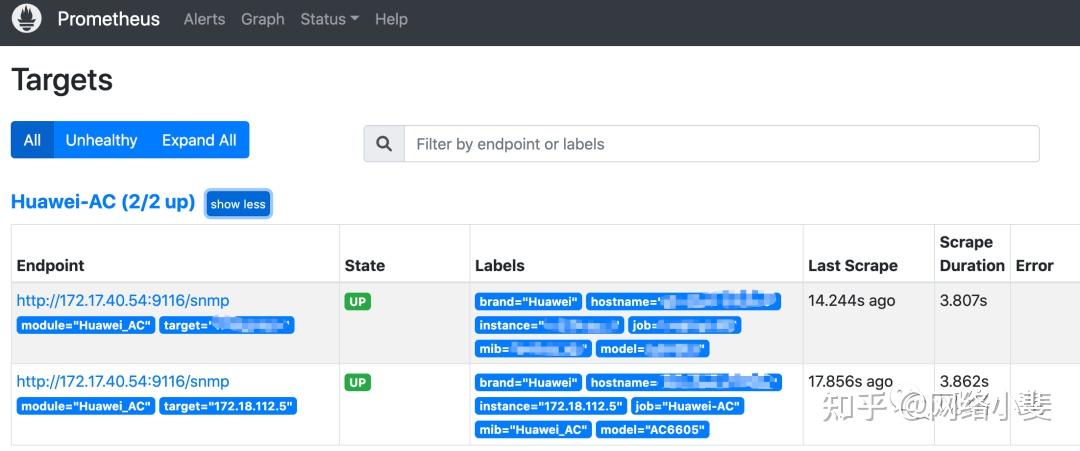This screenshot has height=451, width=1080.
Task: Click the Prometheus flame logo icon
Action: click(26, 19)
